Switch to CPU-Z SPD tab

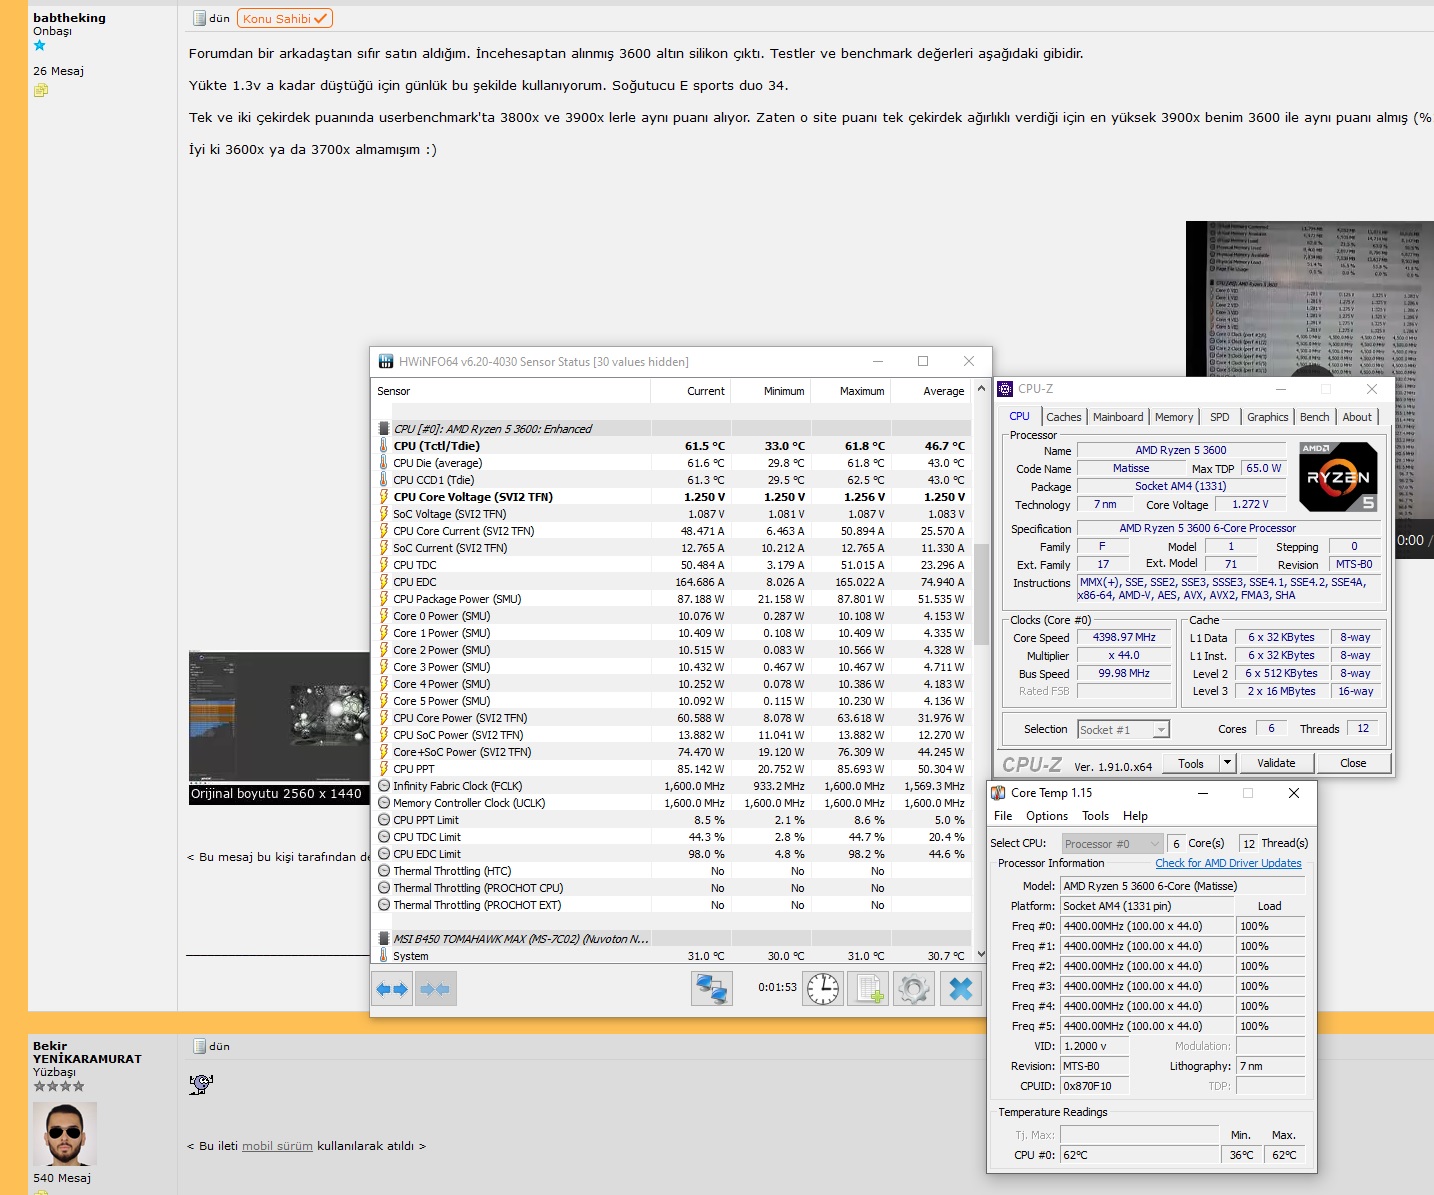[x=1220, y=417]
